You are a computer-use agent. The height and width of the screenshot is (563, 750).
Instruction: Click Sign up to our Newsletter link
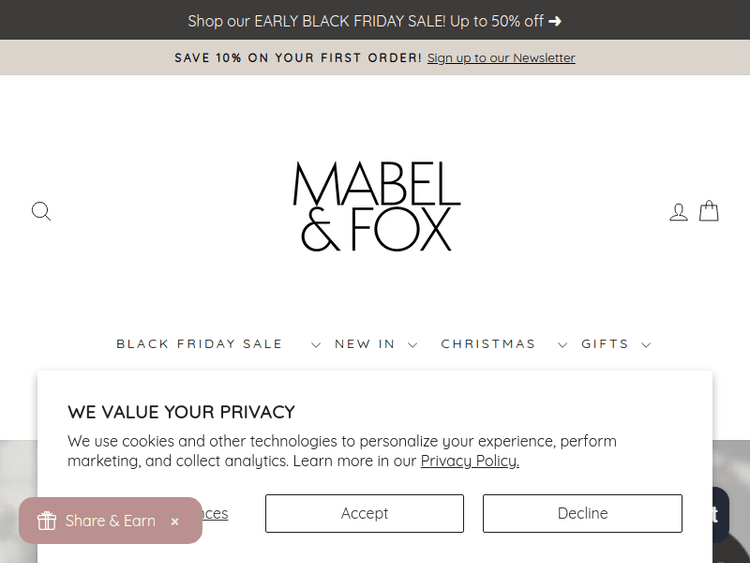coord(501,58)
